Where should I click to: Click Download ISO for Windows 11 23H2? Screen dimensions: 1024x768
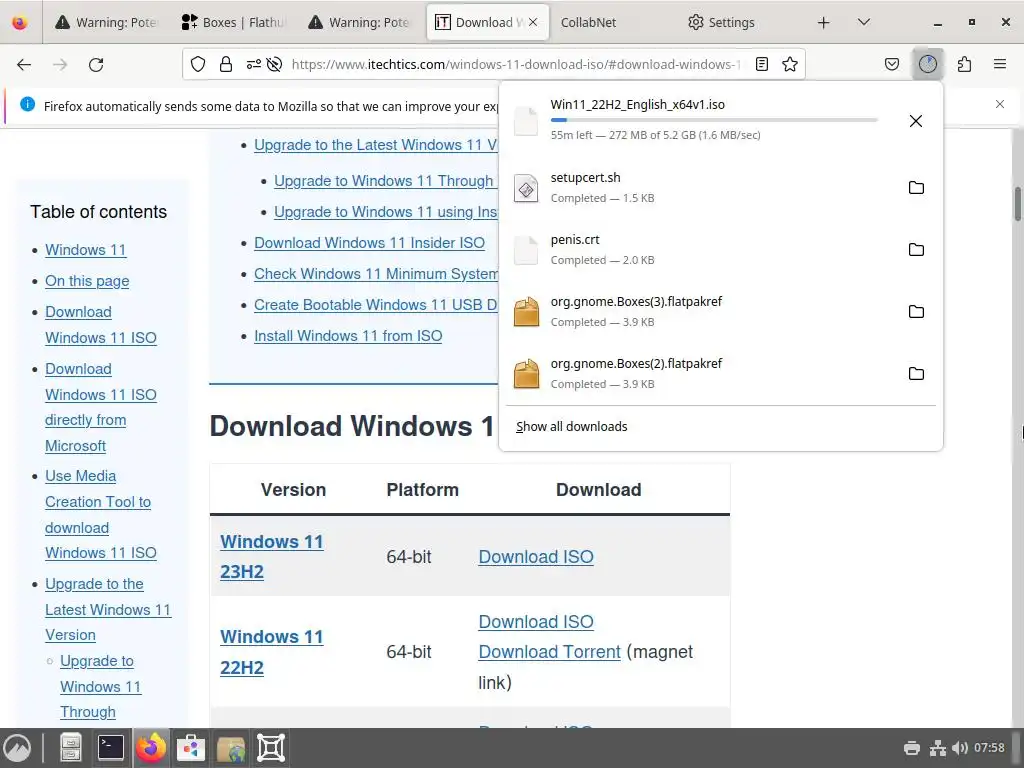(536, 556)
